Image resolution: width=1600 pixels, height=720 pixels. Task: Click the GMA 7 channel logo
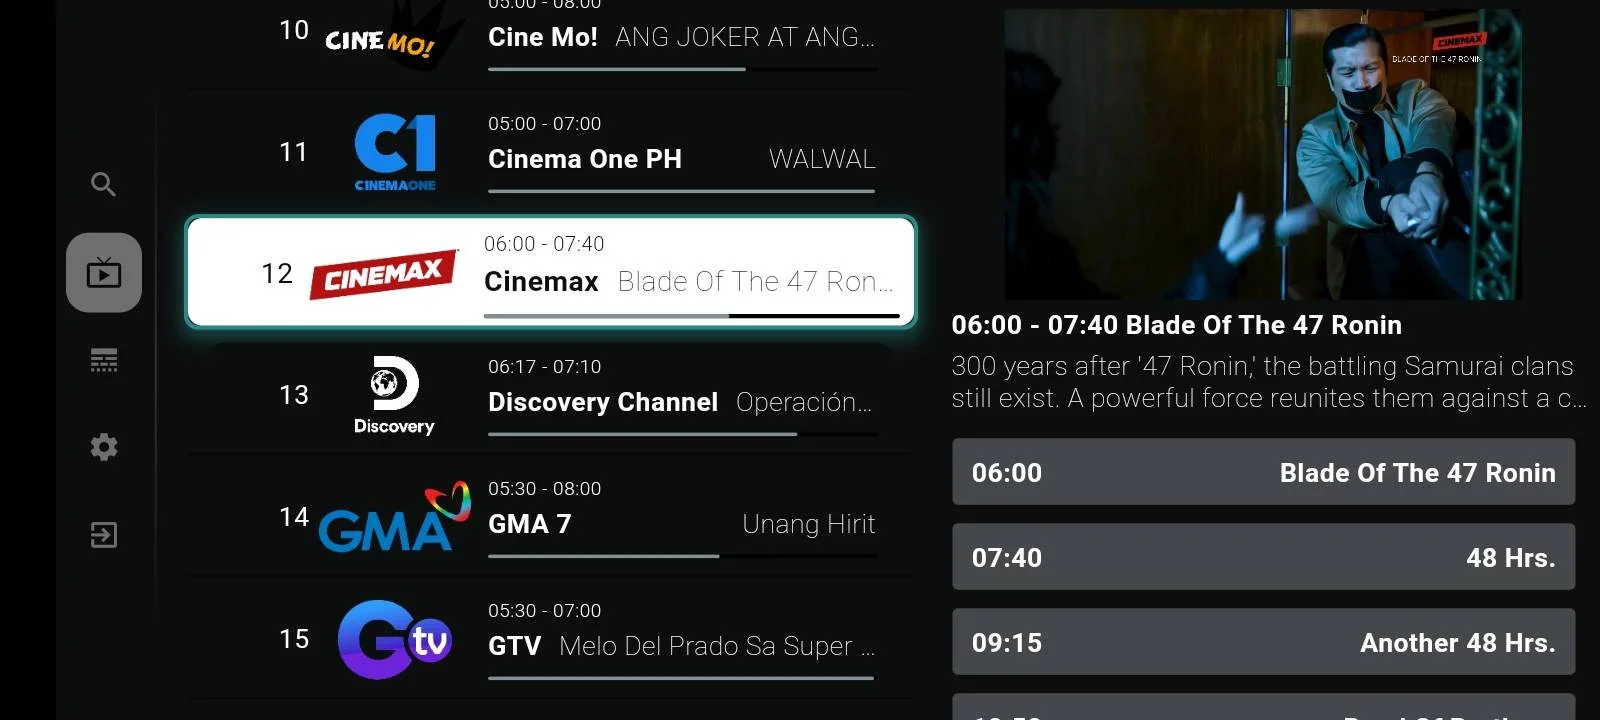(394, 517)
